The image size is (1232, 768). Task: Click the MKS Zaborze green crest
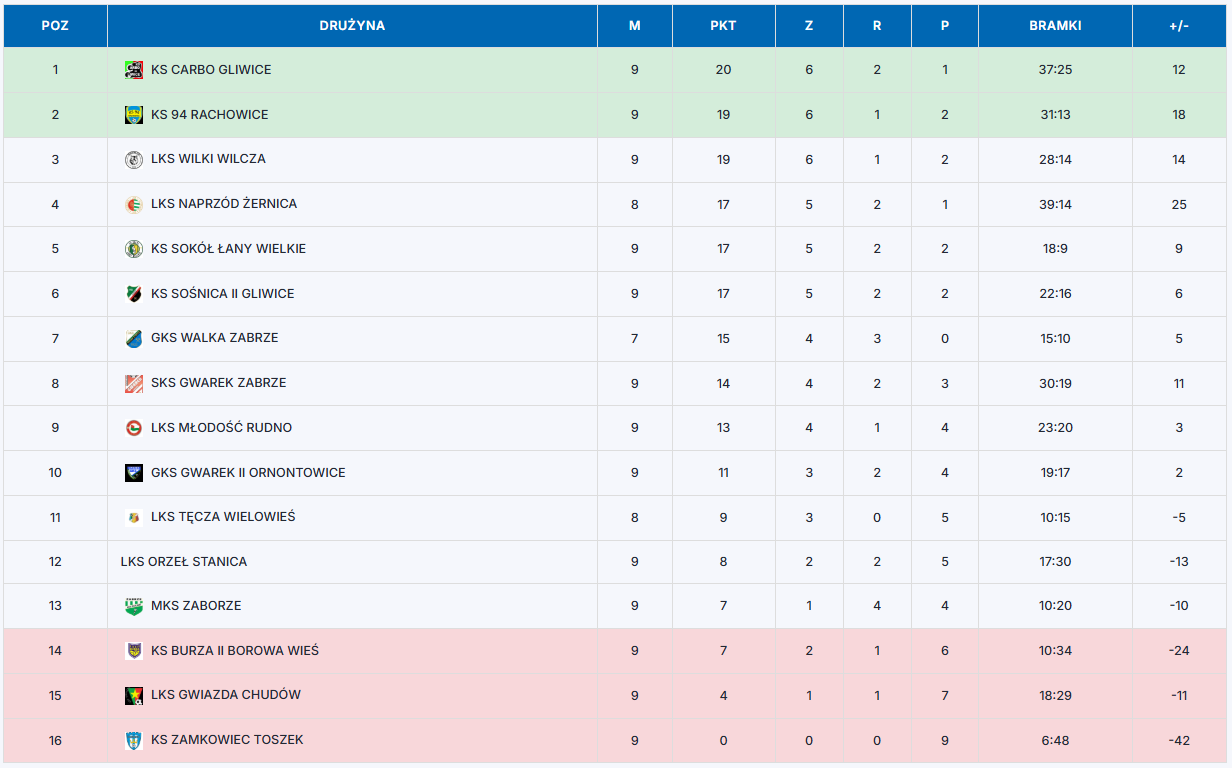click(134, 606)
